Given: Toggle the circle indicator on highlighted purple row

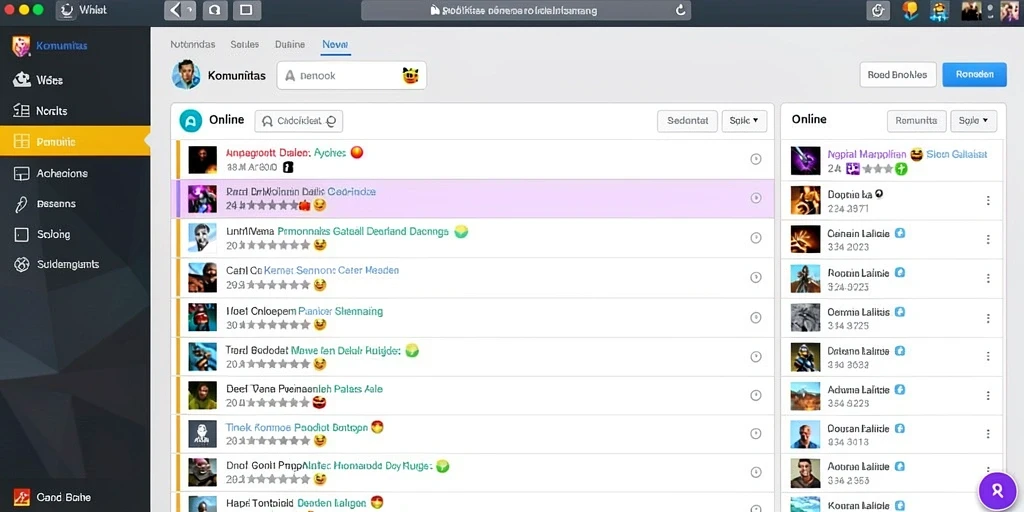Looking at the screenshot, I should point(756,198).
